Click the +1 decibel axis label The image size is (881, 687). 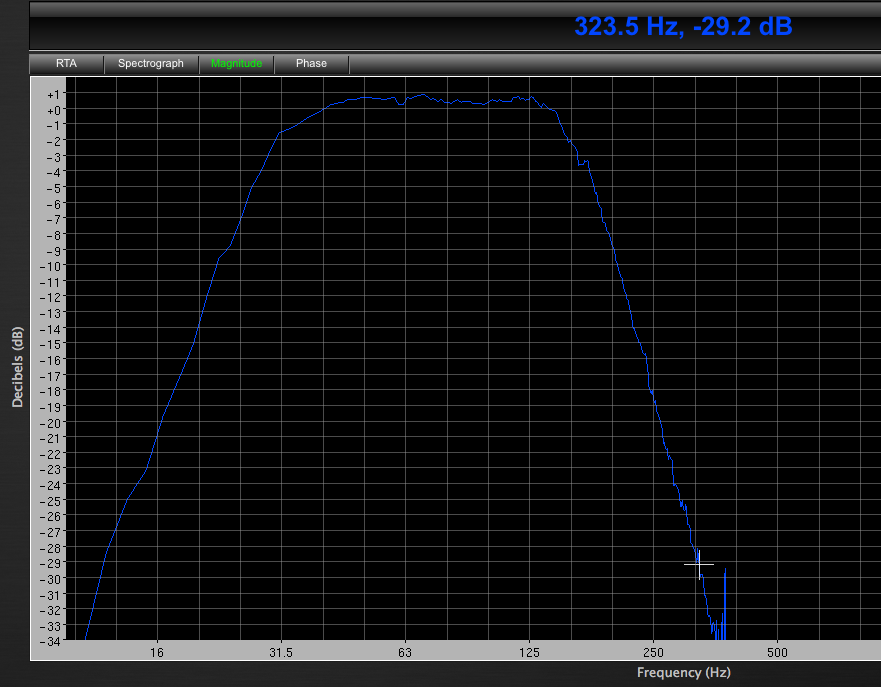click(x=54, y=94)
